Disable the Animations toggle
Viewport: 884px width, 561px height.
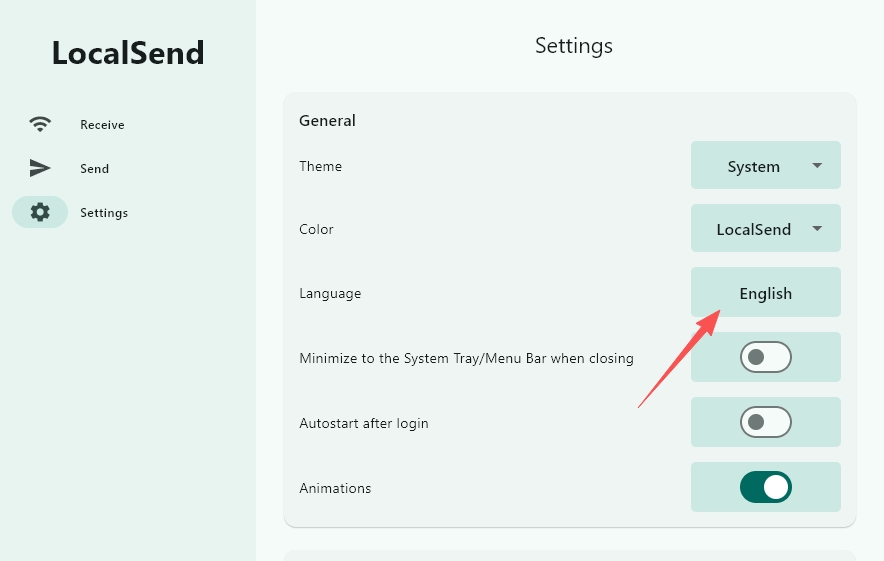click(766, 487)
